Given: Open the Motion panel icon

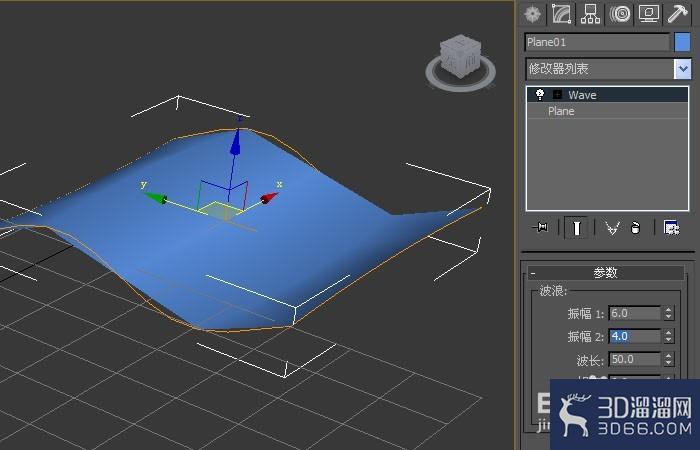Looking at the screenshot, I should point(620,14).
